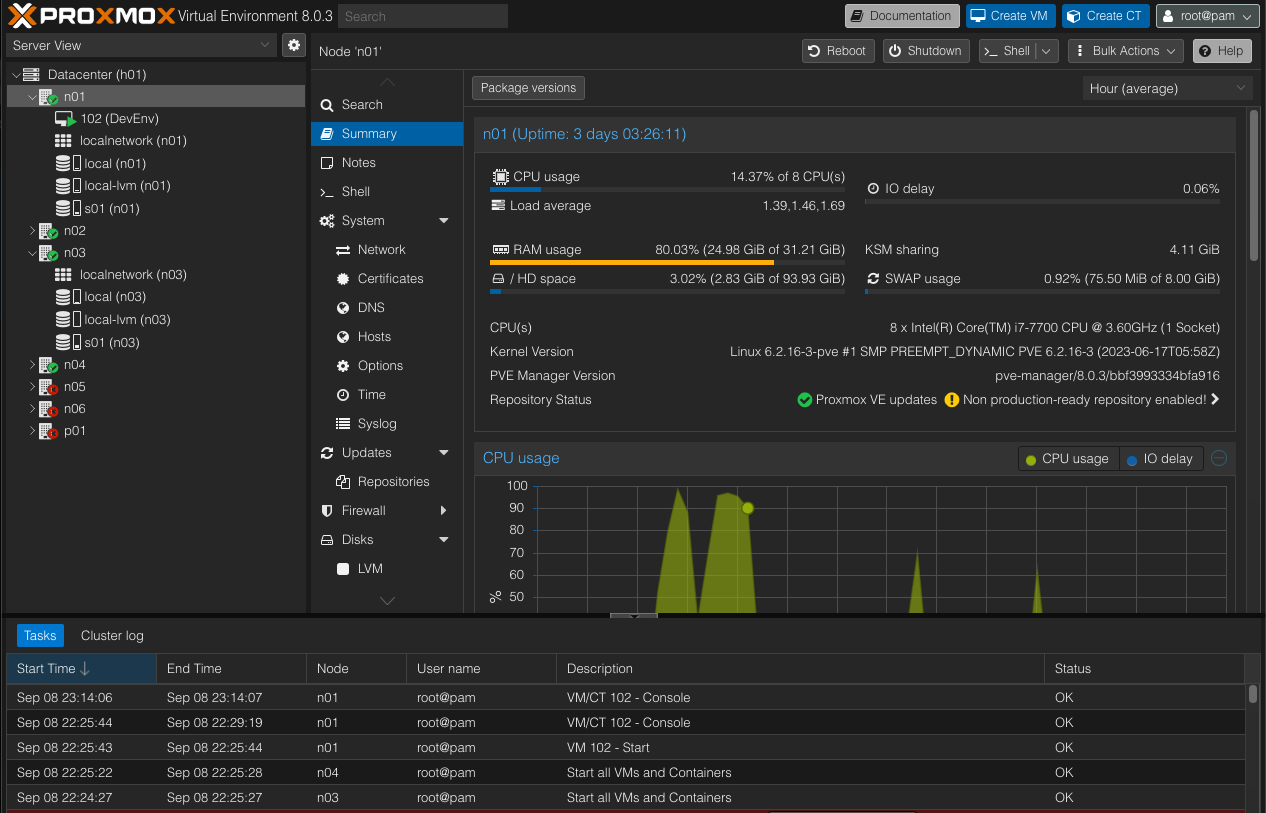This screenshot has width=1266, height=813.
Task: Click the search input field in header
Action: click(422, 16)
